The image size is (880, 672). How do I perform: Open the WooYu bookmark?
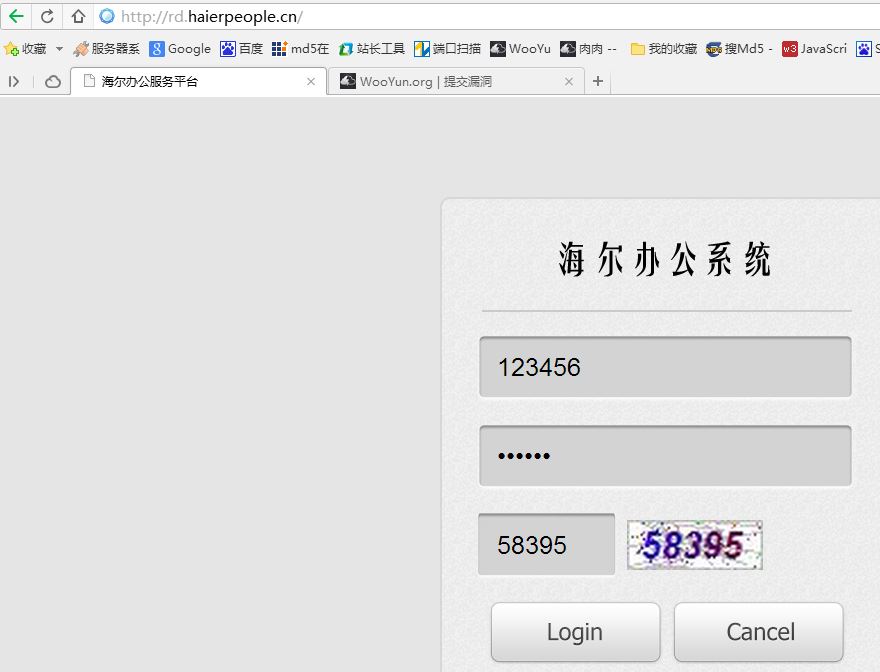click(x=520, y=49)
